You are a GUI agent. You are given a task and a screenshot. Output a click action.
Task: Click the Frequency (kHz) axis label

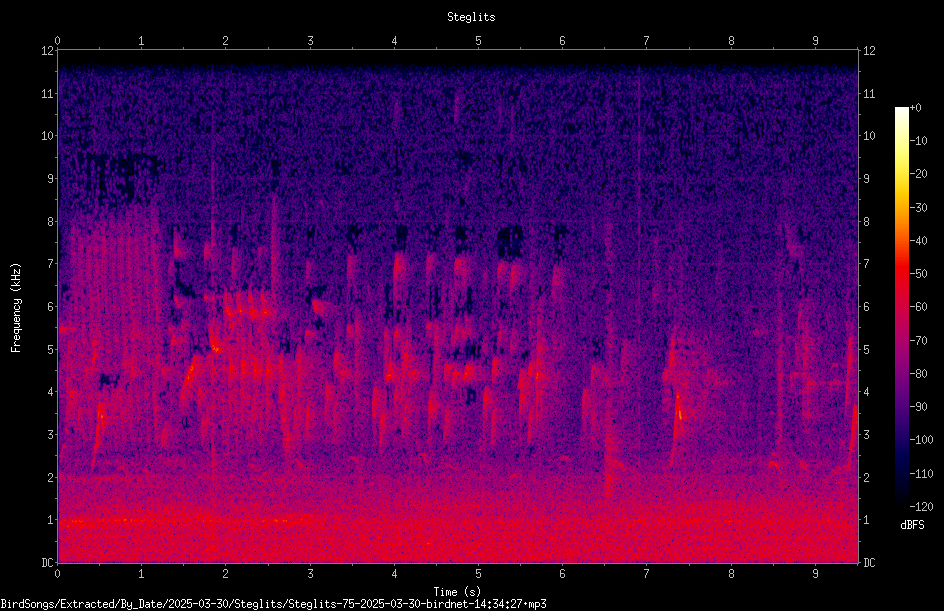tap(16, 307)
